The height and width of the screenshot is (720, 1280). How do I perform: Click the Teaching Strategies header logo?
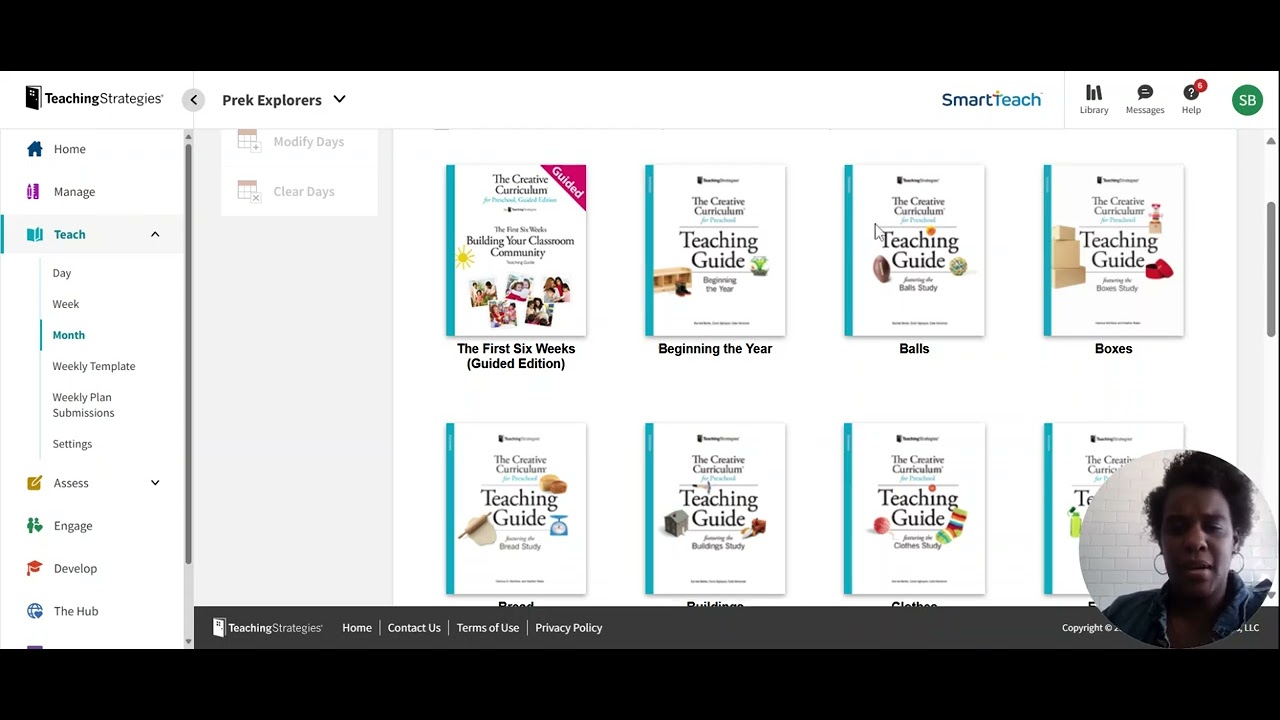coord(95,98)
